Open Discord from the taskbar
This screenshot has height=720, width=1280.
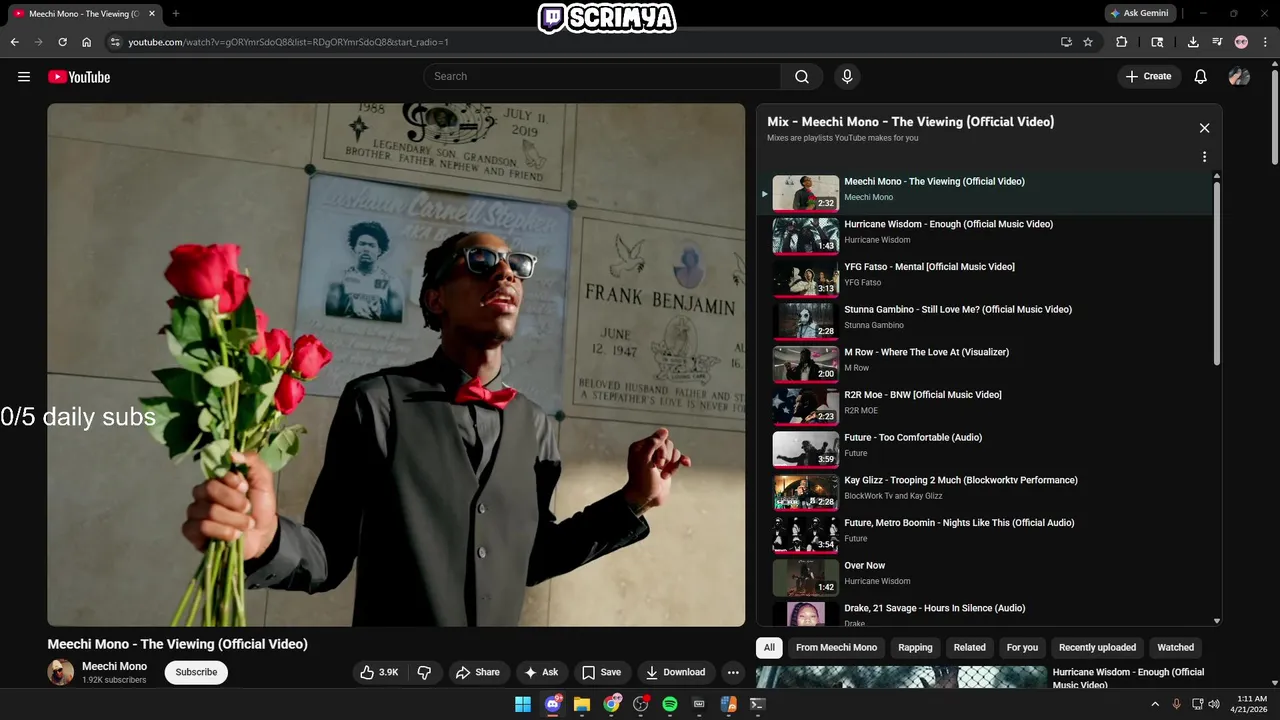click(x=553, y=704)
